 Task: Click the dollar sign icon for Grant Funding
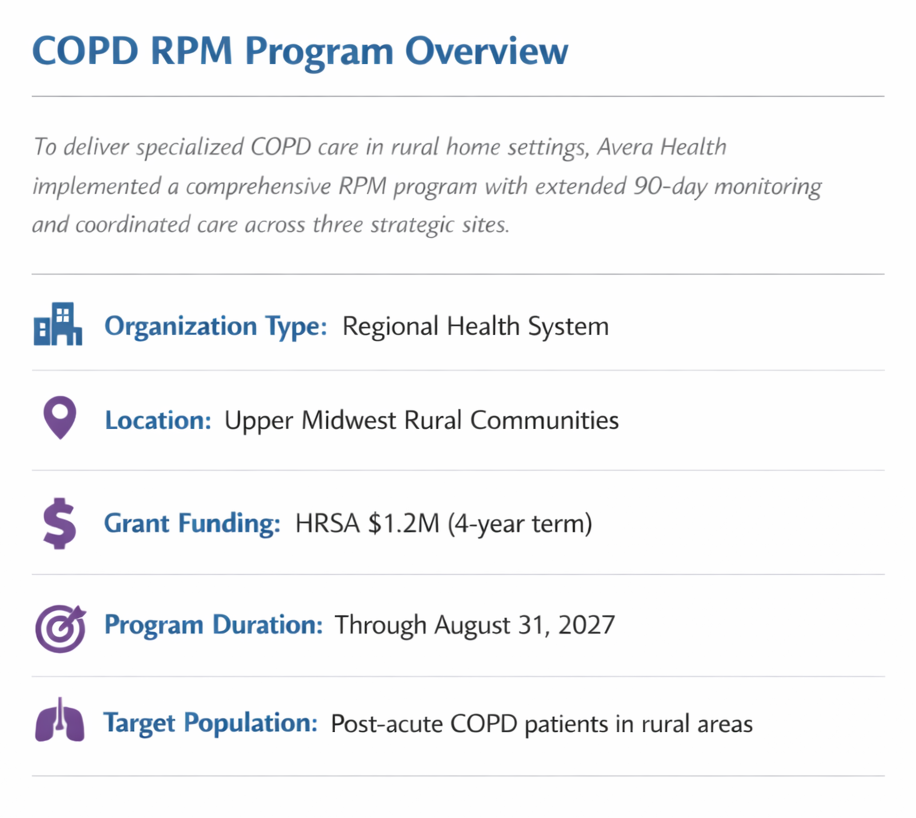(59, 521)
